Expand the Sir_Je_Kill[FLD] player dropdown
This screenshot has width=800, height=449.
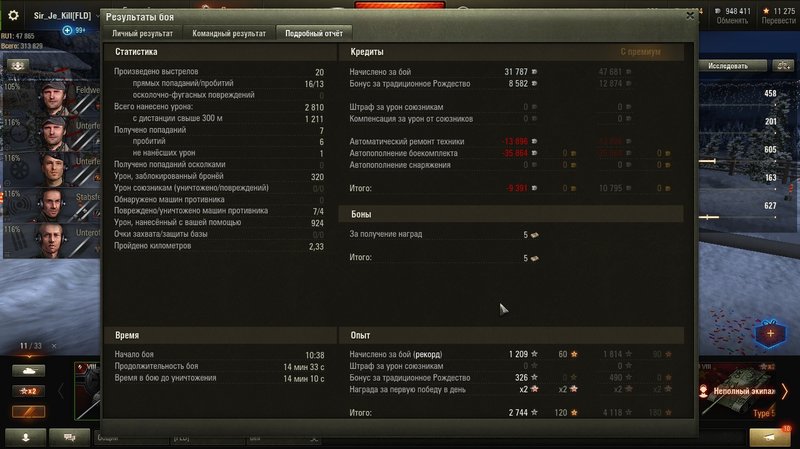point(97,16)
